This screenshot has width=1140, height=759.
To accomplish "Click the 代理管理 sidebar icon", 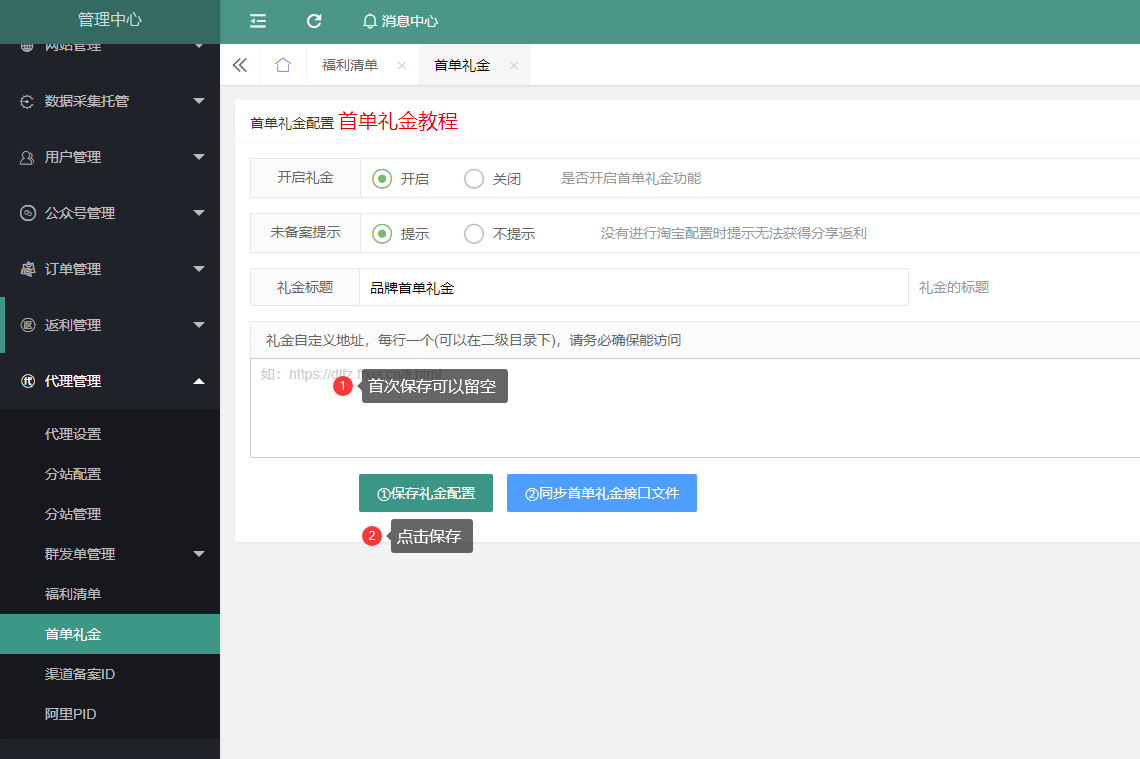I will tap(28, 381).
